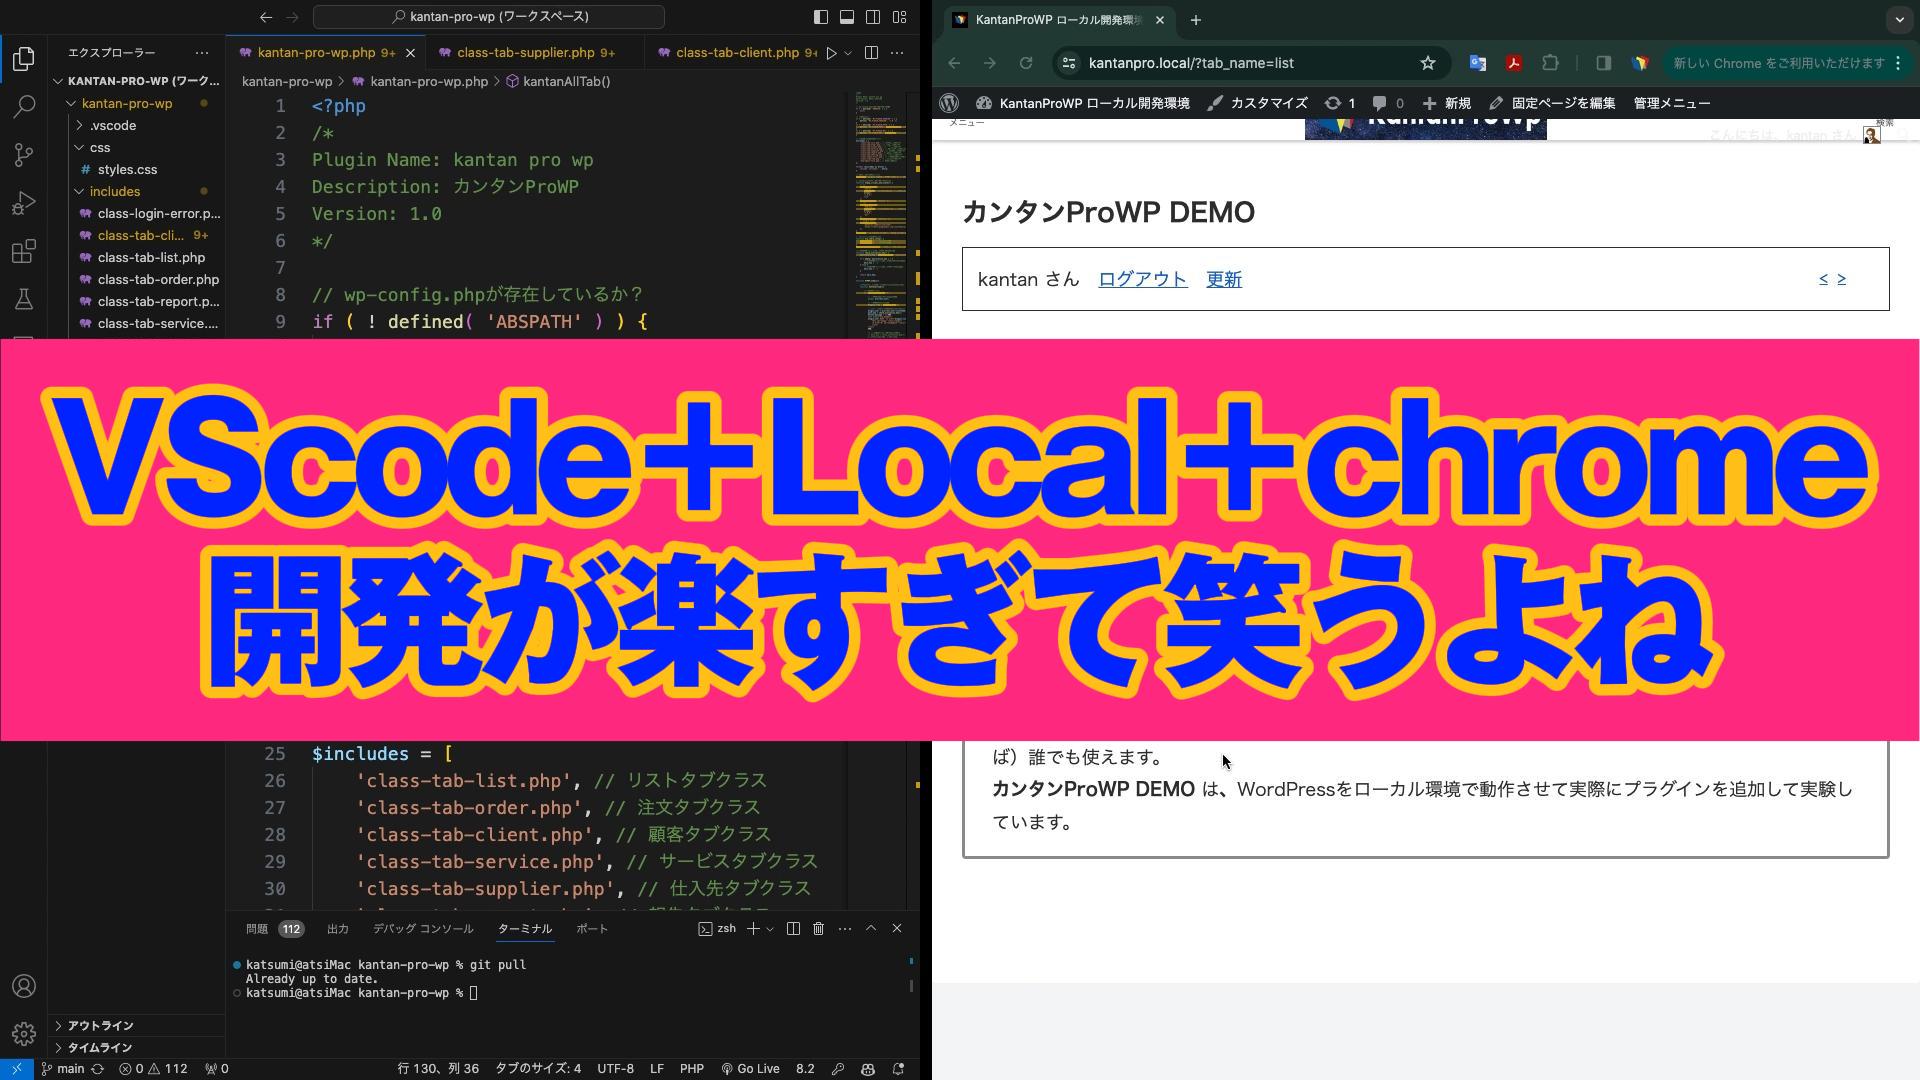
Task: Click the synchronize changes icon beside main
Action: click(98, 1068)
